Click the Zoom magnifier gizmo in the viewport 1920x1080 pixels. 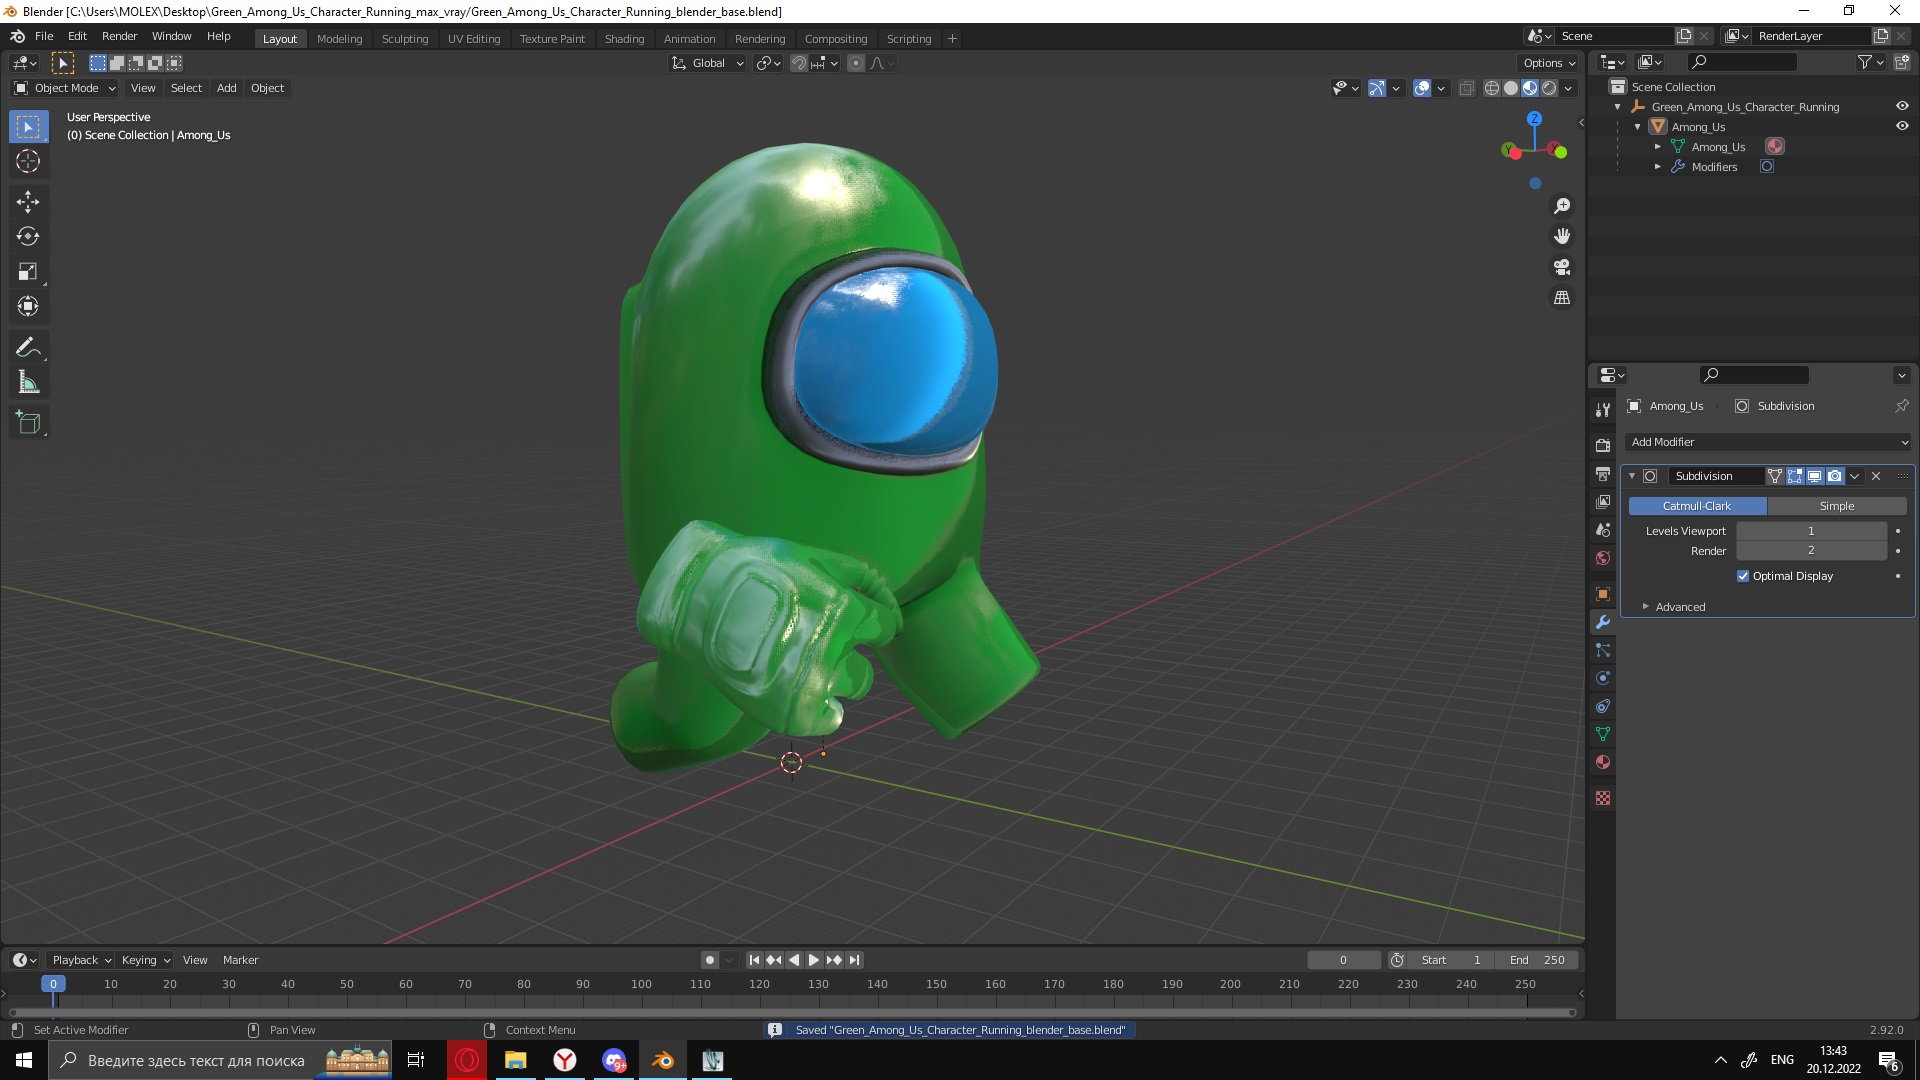tap(1562, 206)
